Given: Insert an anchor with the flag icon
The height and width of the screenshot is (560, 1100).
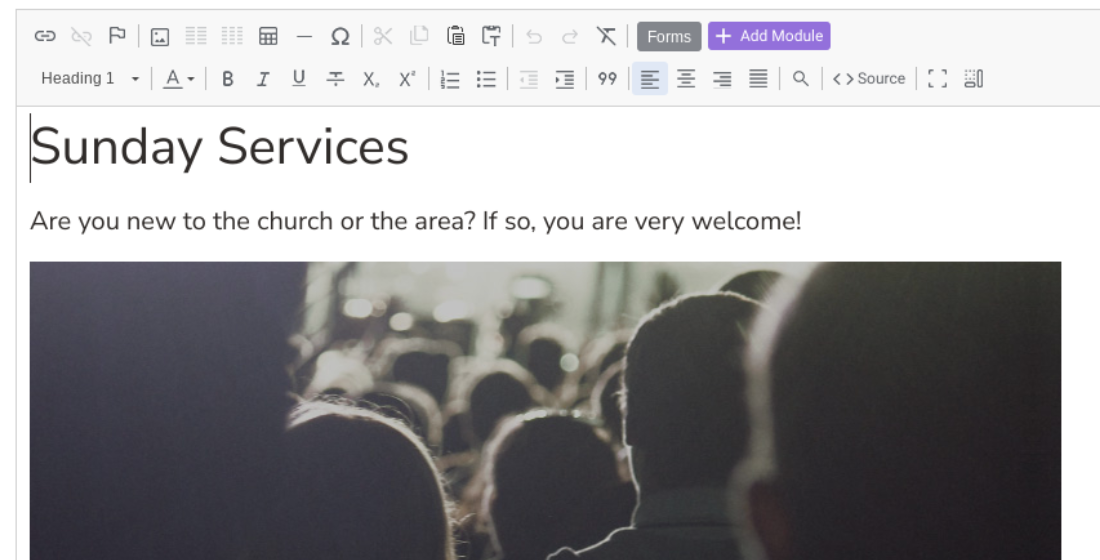Looking at the screenshot, I should pos(117,36).
